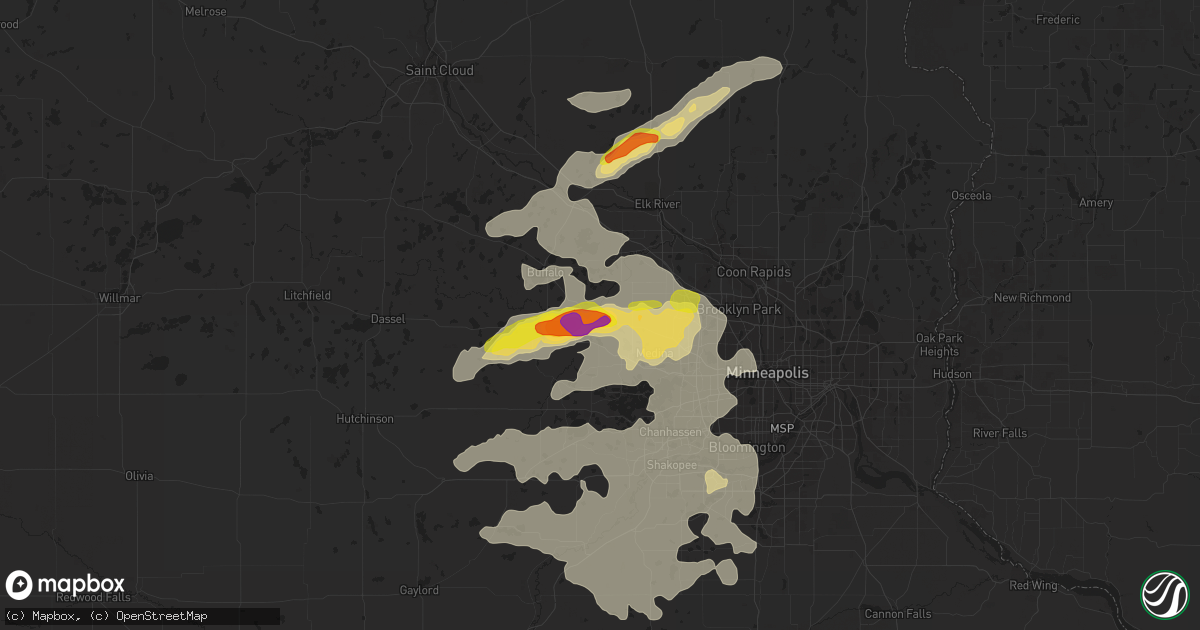Select the Bloomington label
Image resolution: width=1200 pixels, height=630 pixels.
[747, 448]
